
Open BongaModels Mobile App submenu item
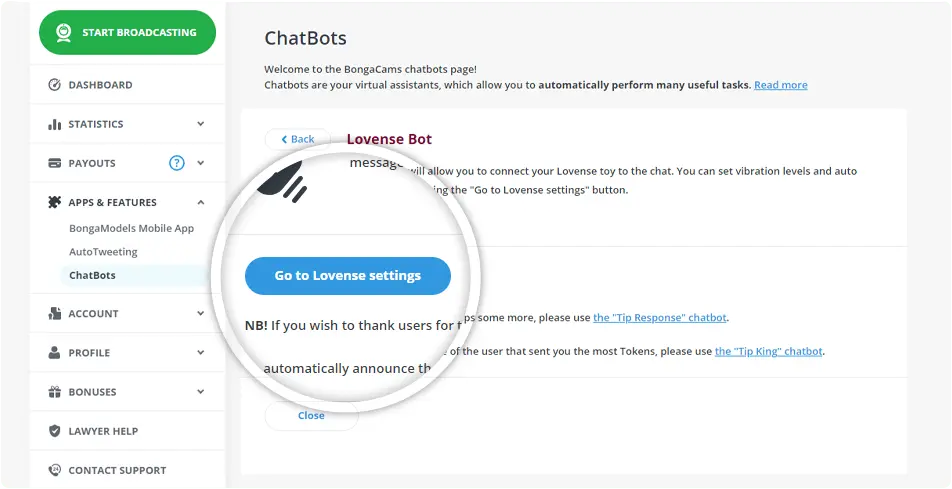coord(131,228)
